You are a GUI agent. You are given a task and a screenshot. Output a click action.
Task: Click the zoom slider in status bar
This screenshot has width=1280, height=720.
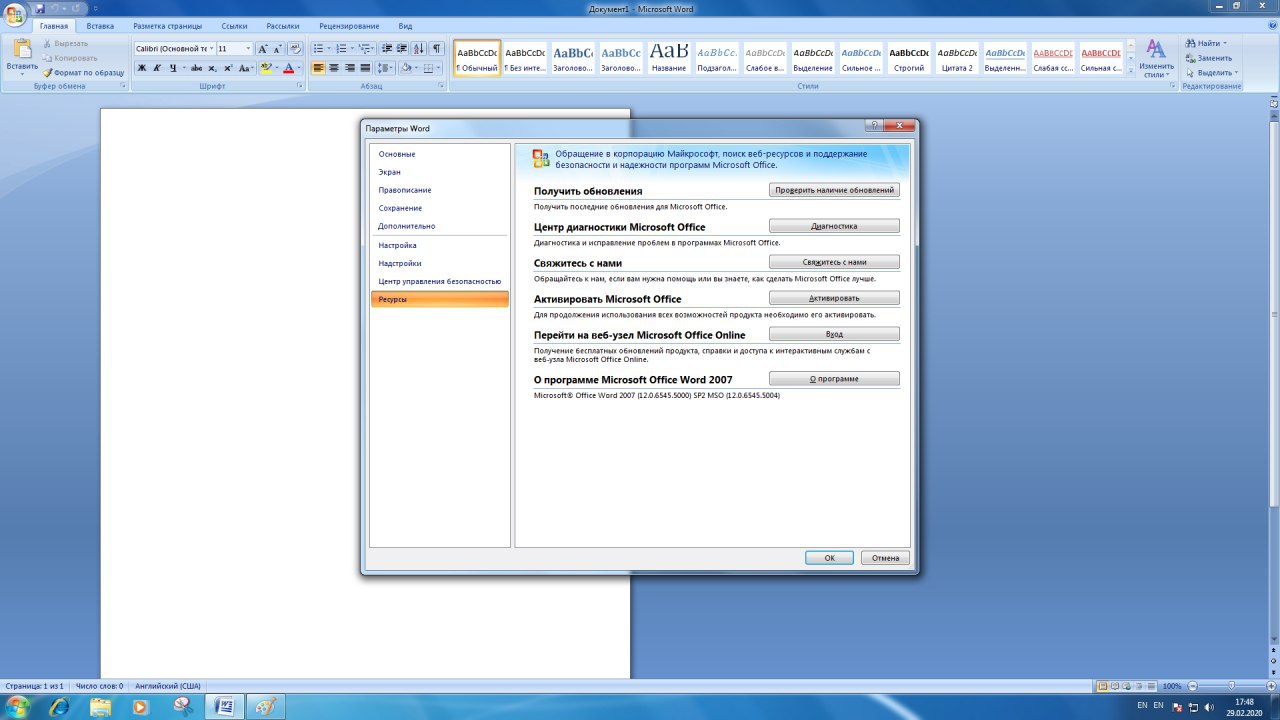(x=1230, y=686)
